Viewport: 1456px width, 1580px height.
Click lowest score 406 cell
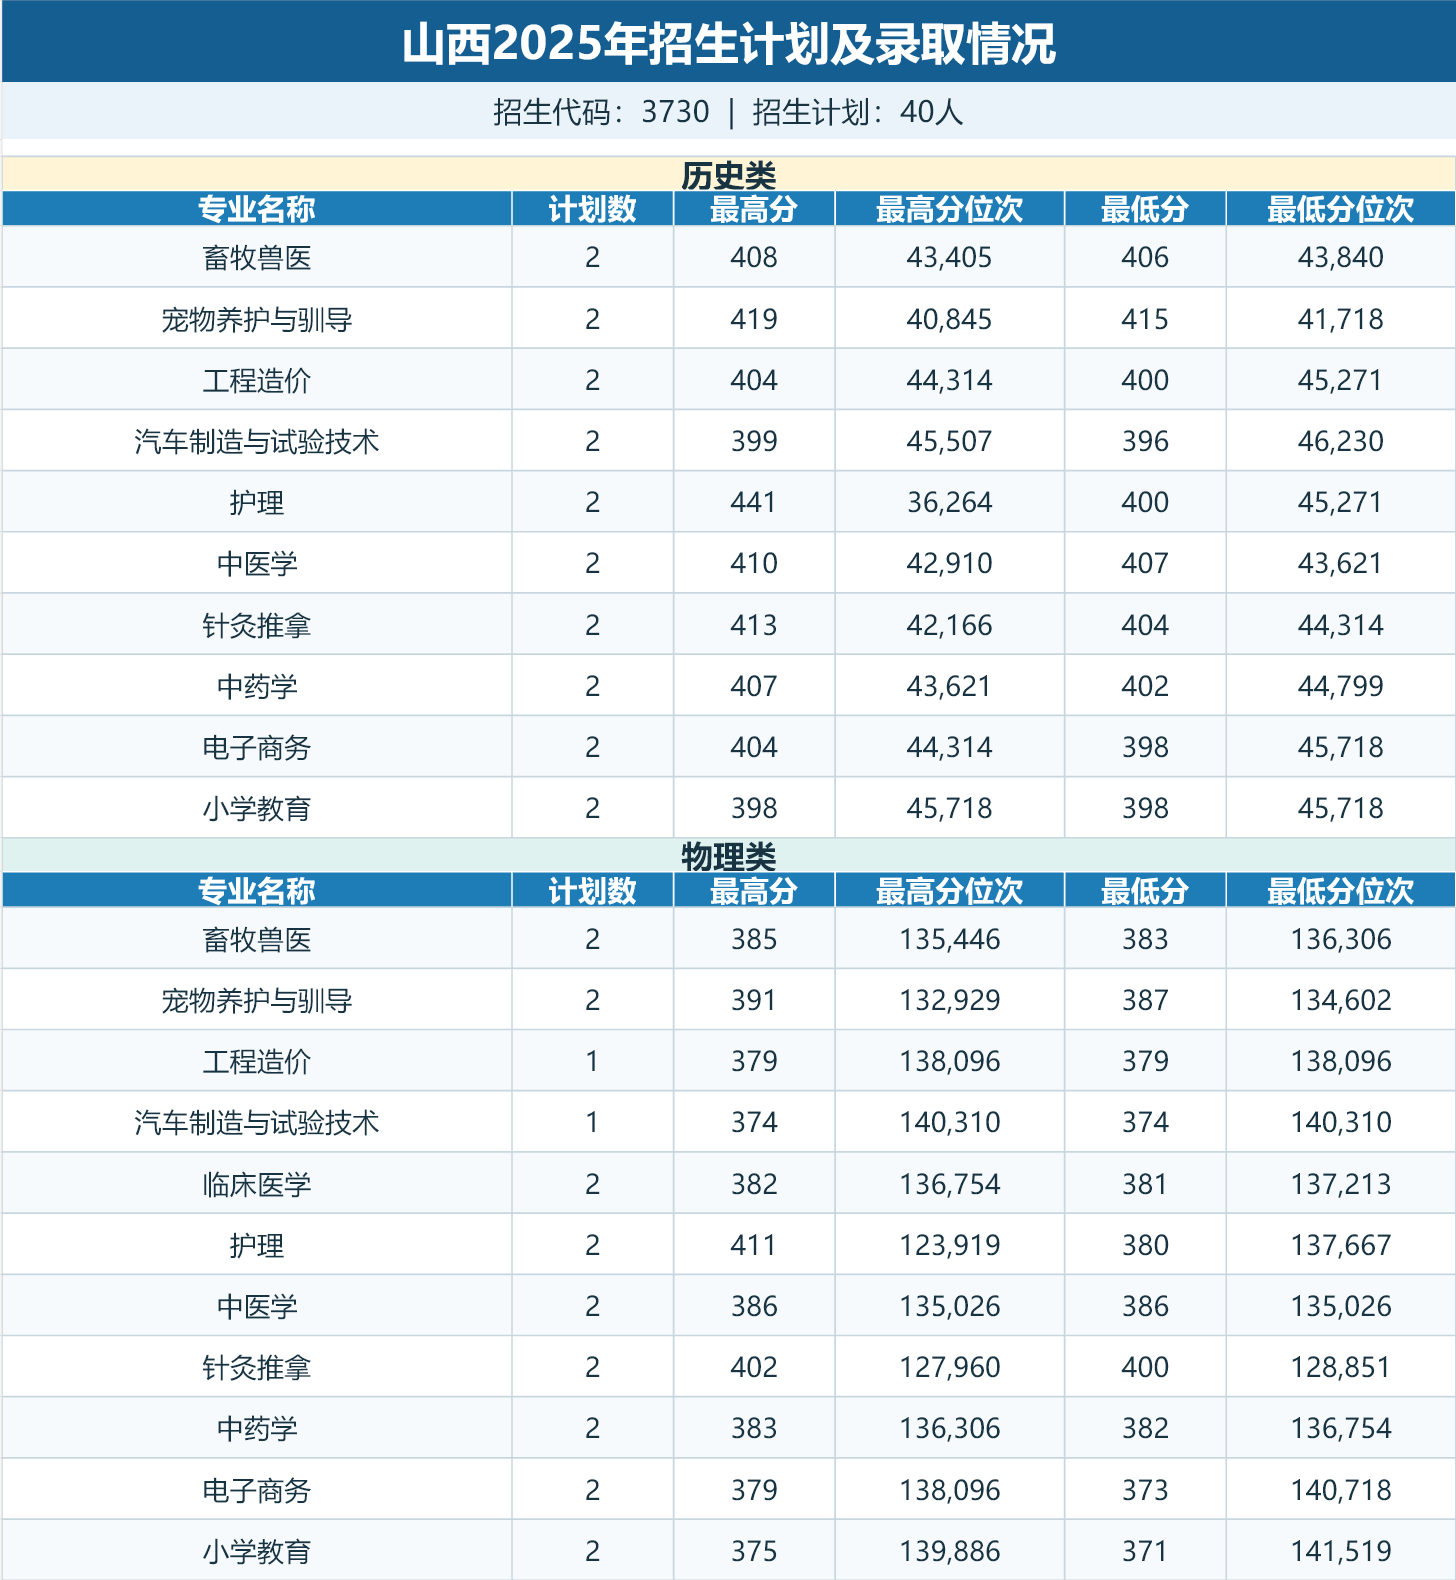tap(1145, 258)
